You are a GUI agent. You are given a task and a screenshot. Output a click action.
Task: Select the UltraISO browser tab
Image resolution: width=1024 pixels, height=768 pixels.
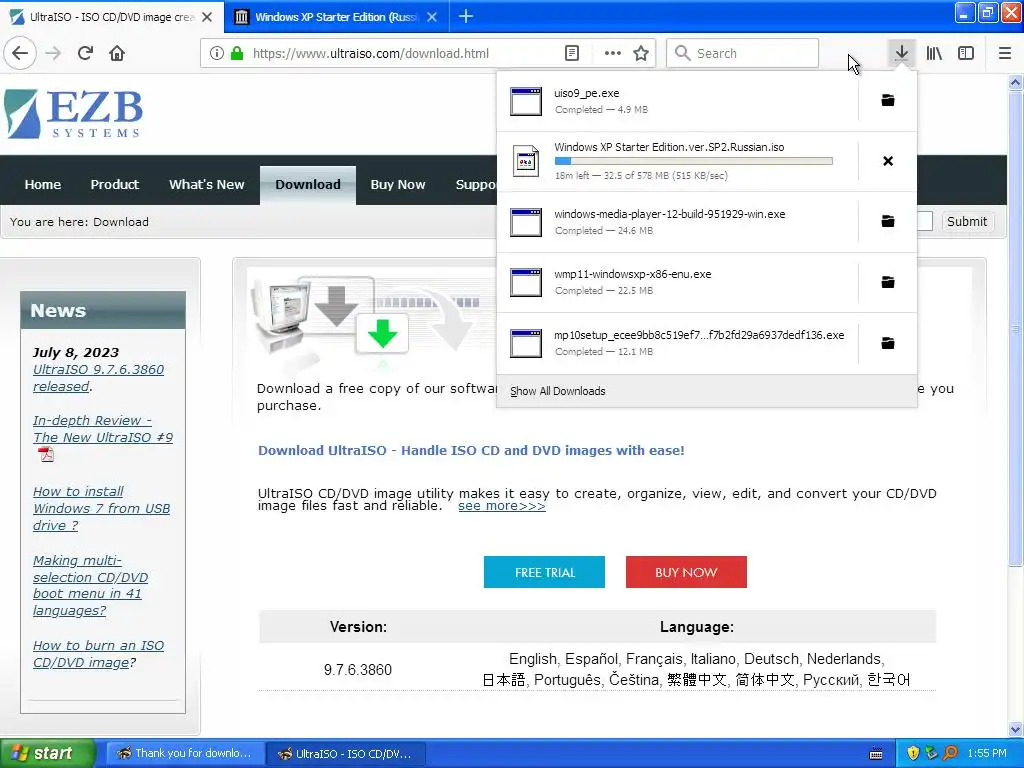(x=112, y=17)
